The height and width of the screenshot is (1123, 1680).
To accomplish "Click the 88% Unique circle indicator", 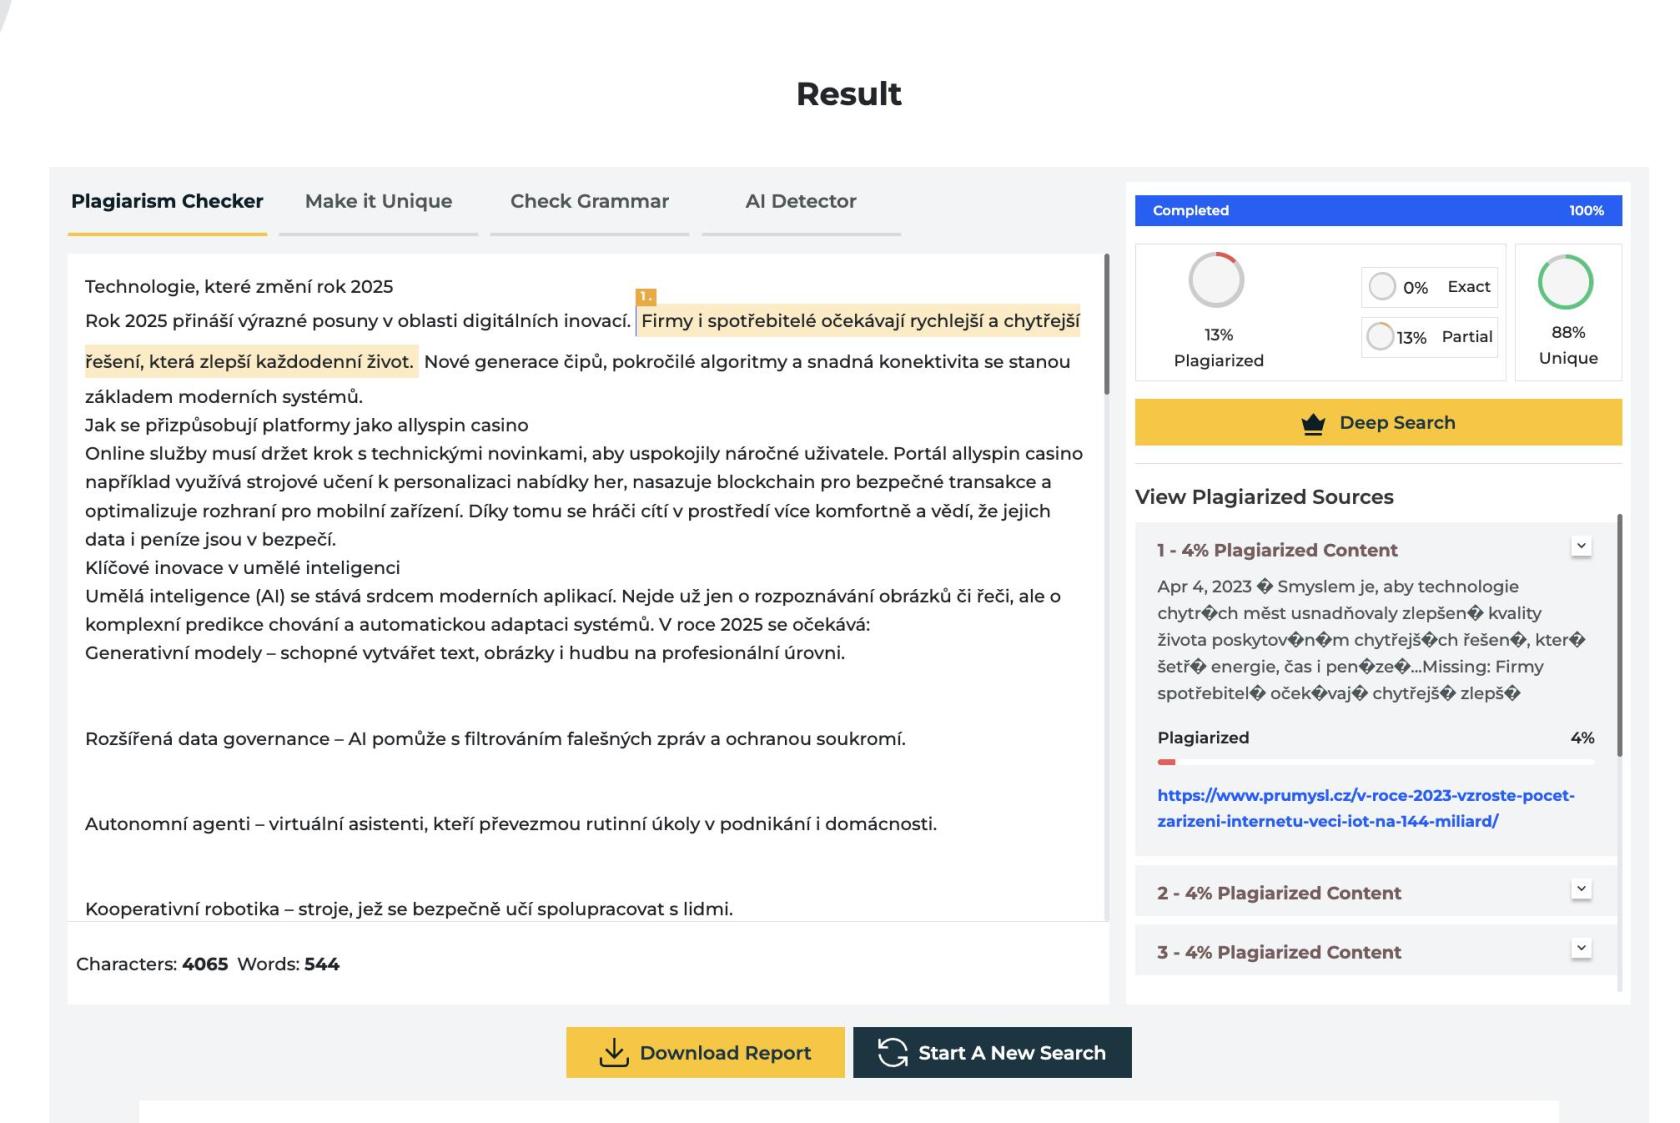I will (x=1565, y=282).
